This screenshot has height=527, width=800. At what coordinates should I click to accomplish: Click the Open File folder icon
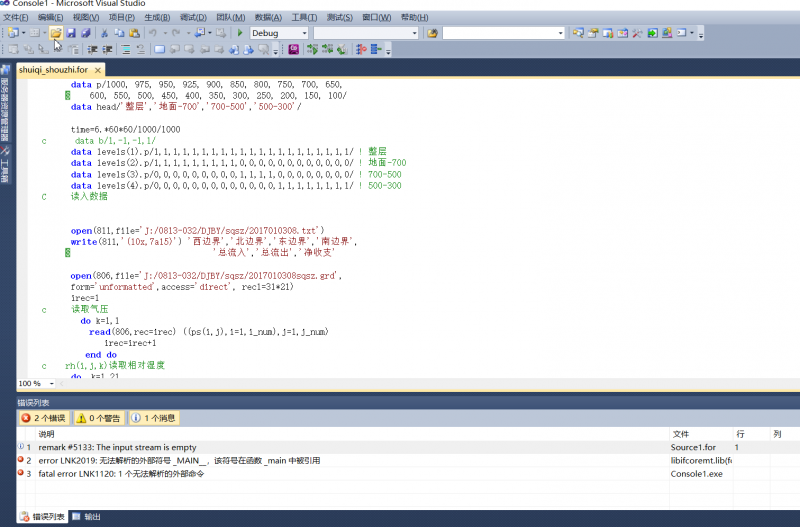click(x=56, y=33)
